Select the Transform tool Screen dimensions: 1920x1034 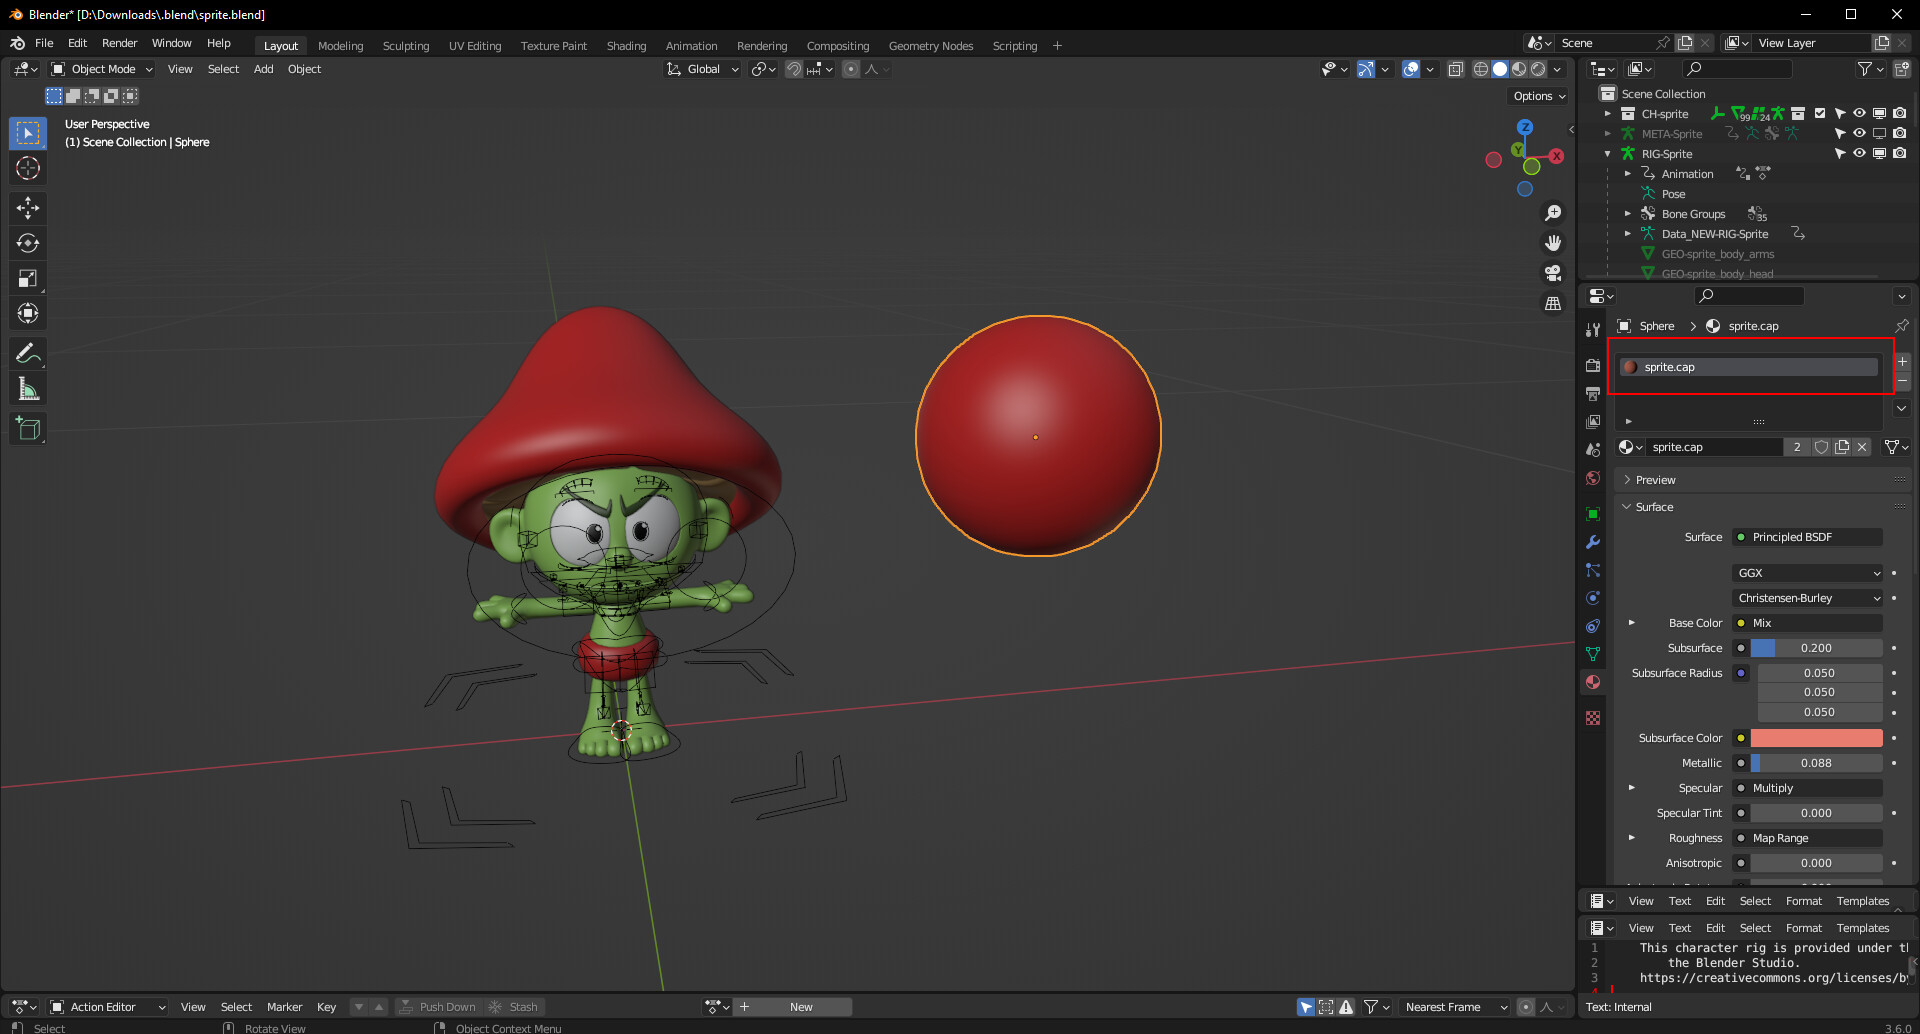pos(28,313)
